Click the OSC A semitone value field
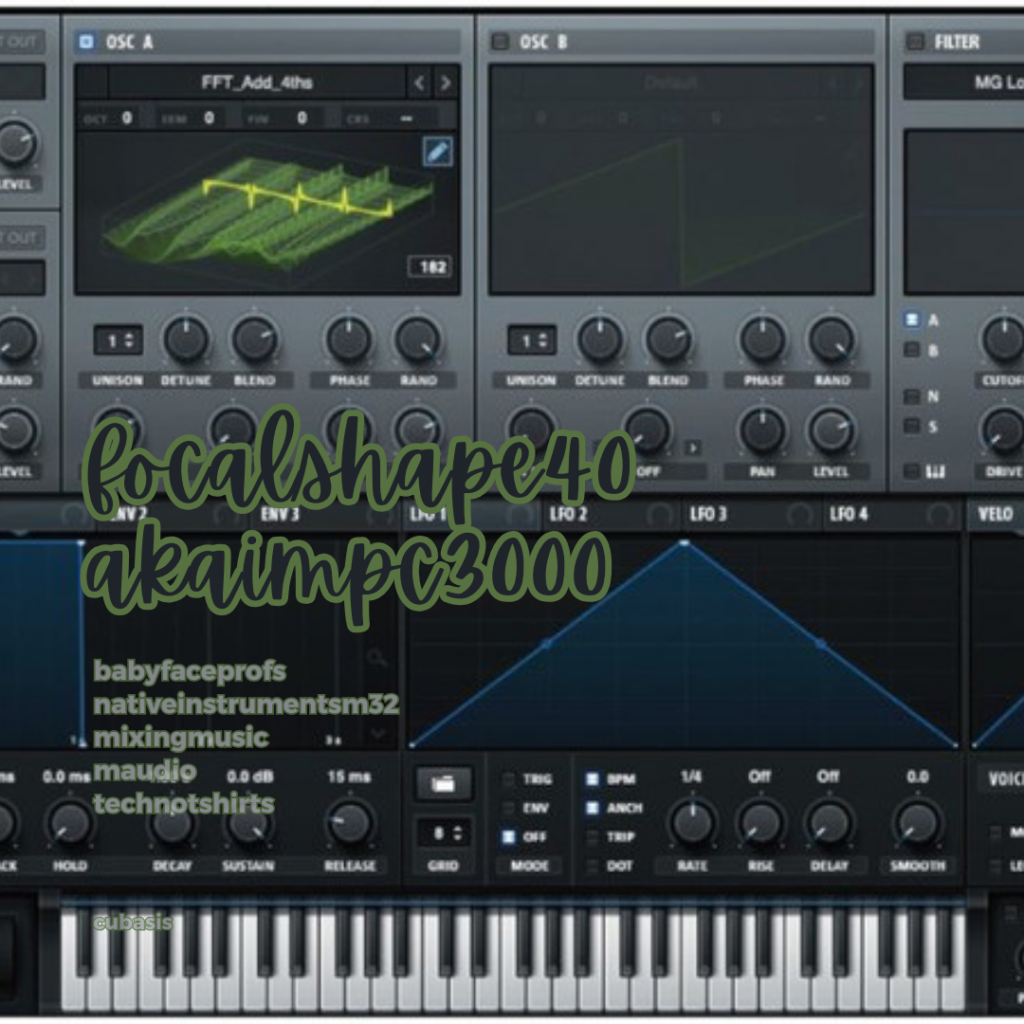The height and width of the screenshot is (1024, 1024). (x=209, y=118)
